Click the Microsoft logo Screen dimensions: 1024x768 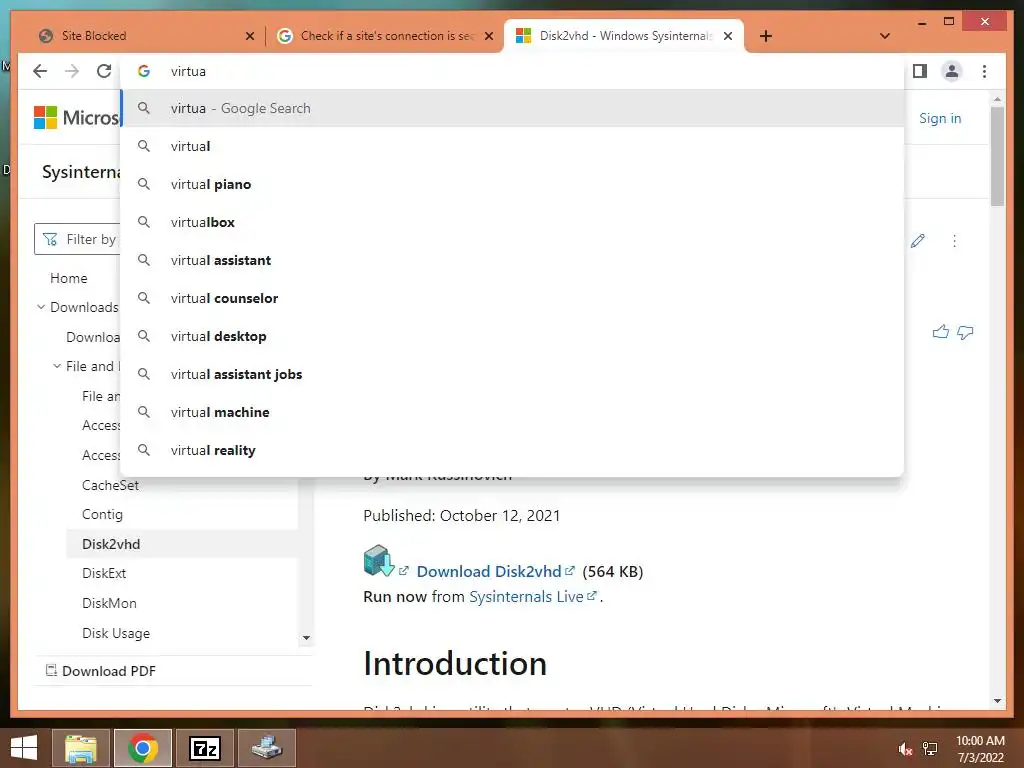(x=76, y=118)
